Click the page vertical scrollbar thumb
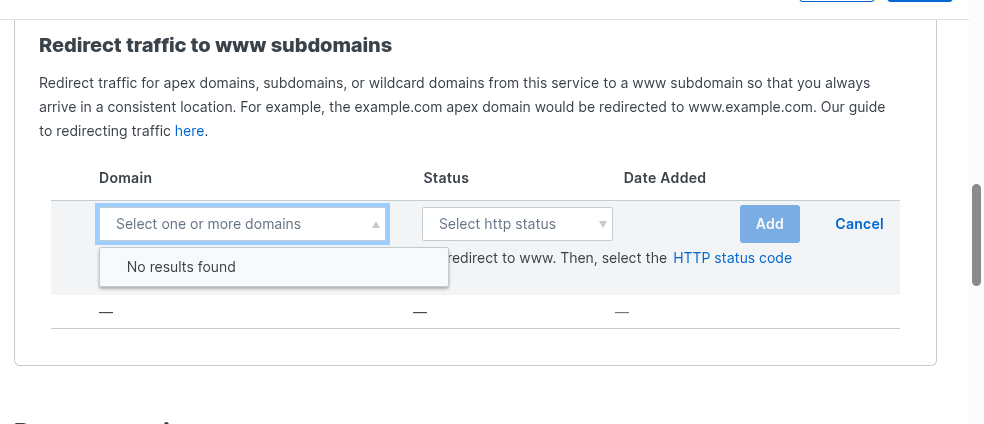Screen dimensions: 984x424 (x=977, y=235)
